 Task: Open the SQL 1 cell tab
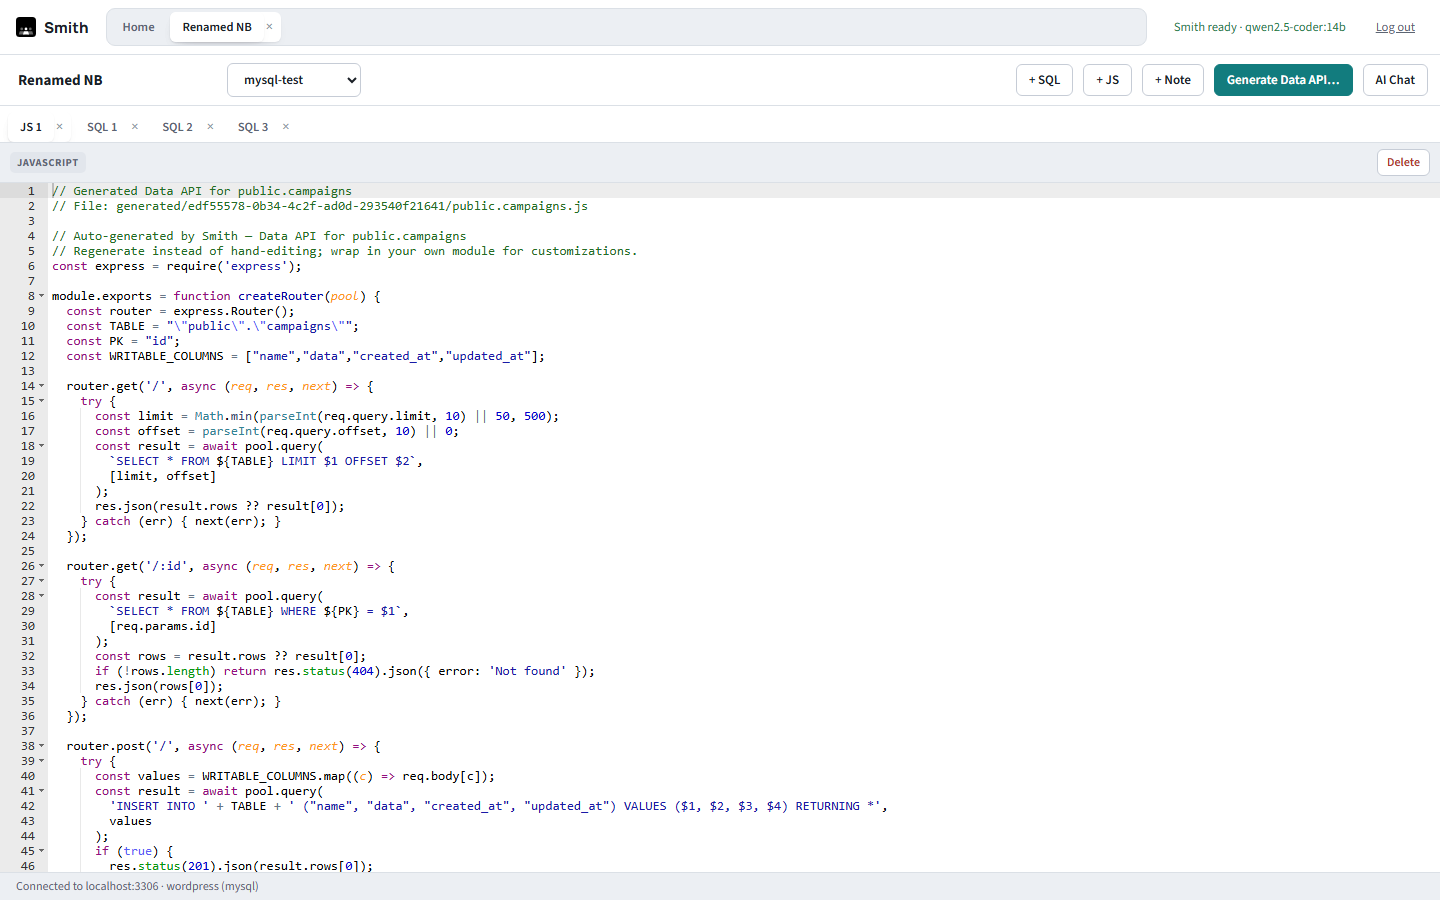click(x=102, y=127)
